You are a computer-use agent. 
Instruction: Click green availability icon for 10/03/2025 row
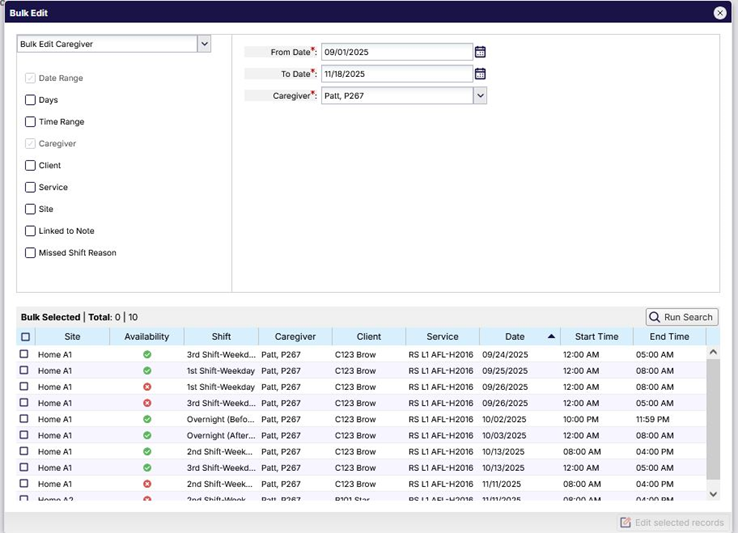click(147, 435)
